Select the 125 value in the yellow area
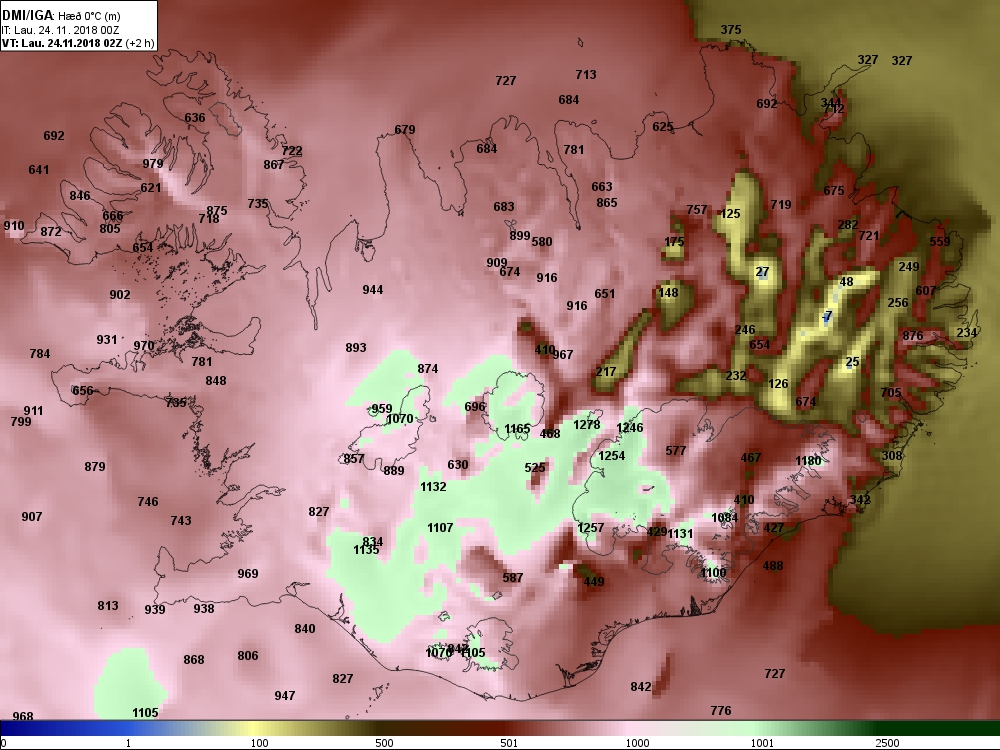 click(730, 214)
